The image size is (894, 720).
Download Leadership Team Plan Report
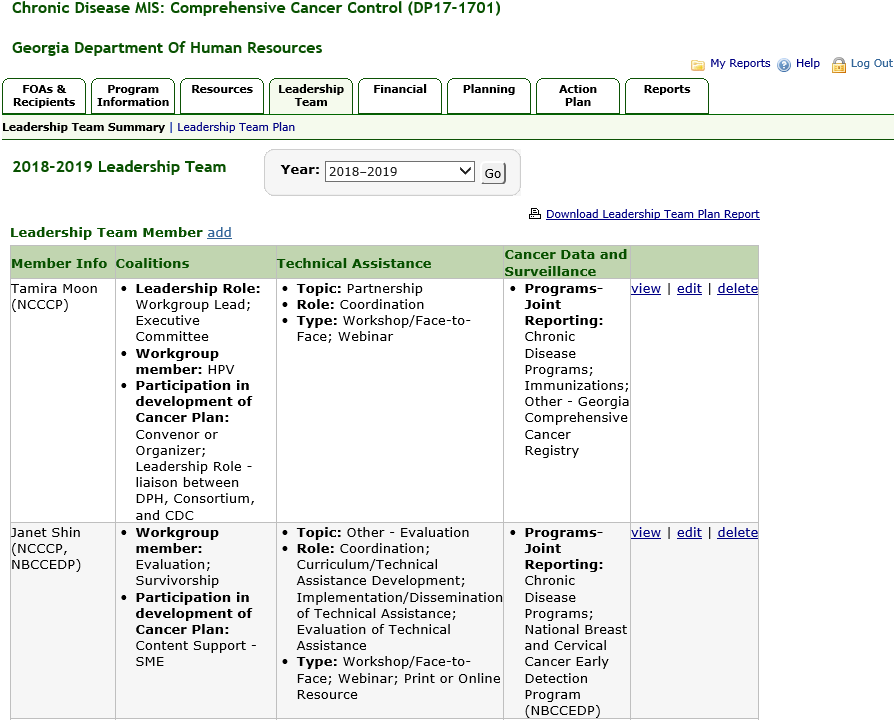click(x=652, y=214)
